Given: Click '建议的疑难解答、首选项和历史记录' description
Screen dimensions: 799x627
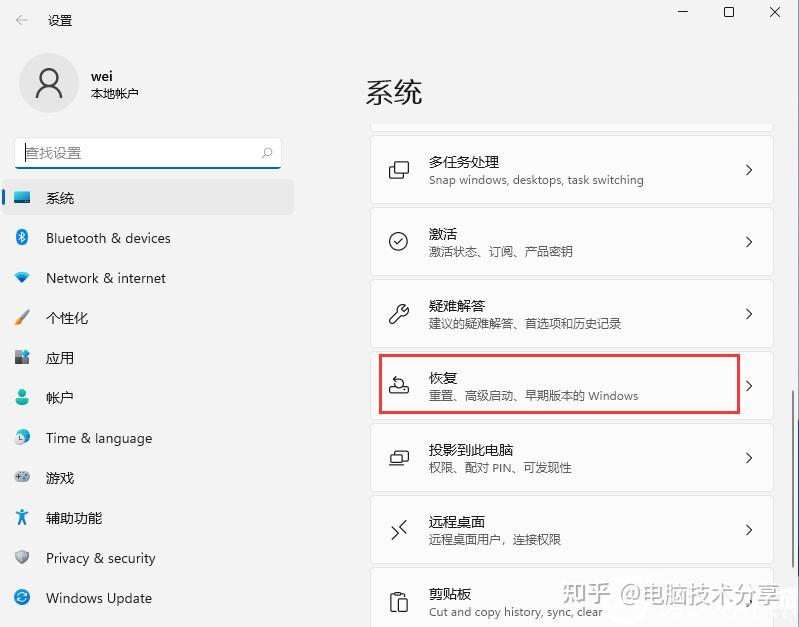Looking at the screenshot, I should click(x=525, y=323).
